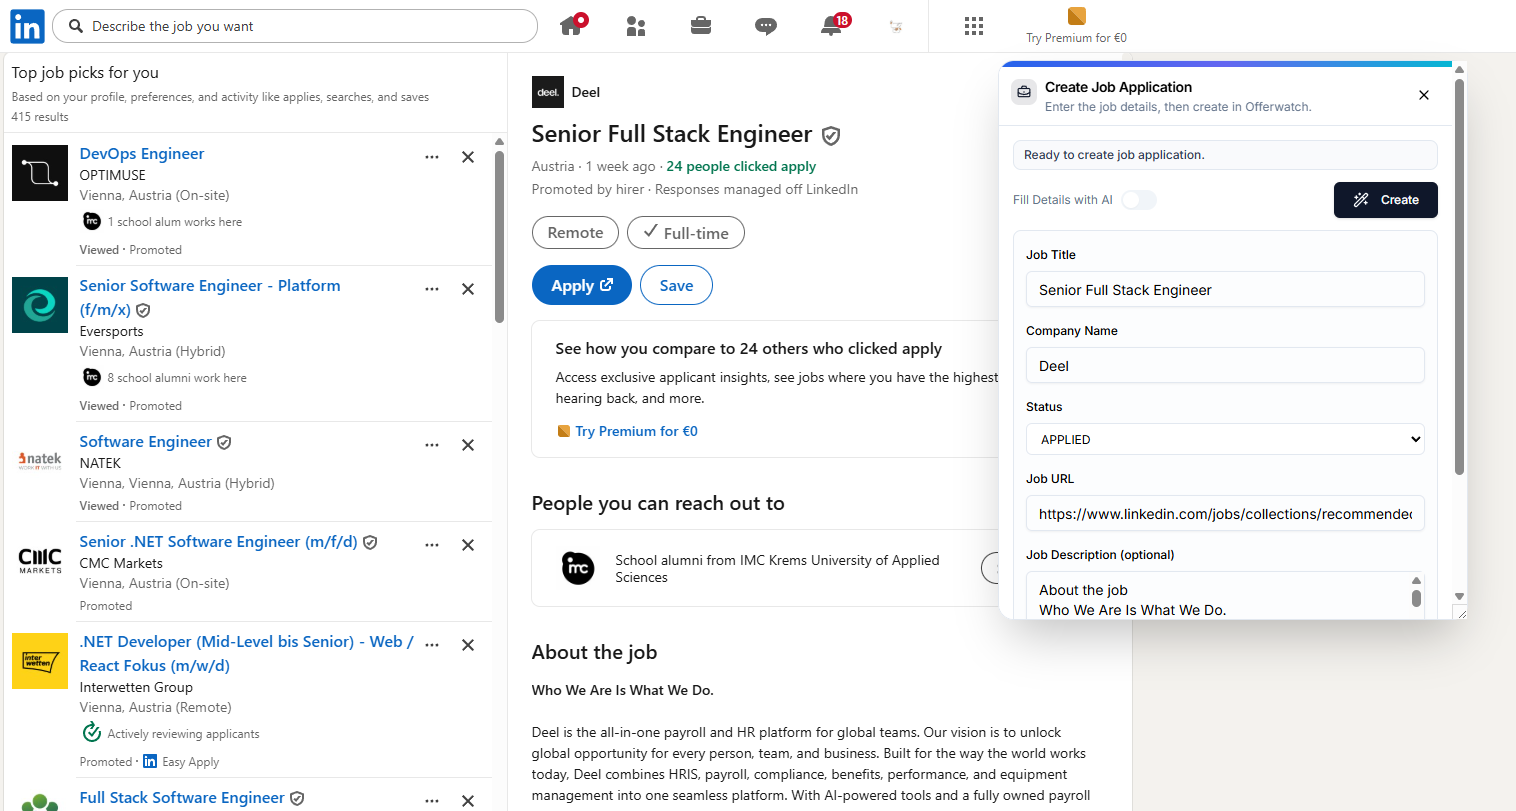This screenshot has height=811, width=1516.
Task: Dismiss Senior .NET Software Engineer job
Action: tap(468, 545)
